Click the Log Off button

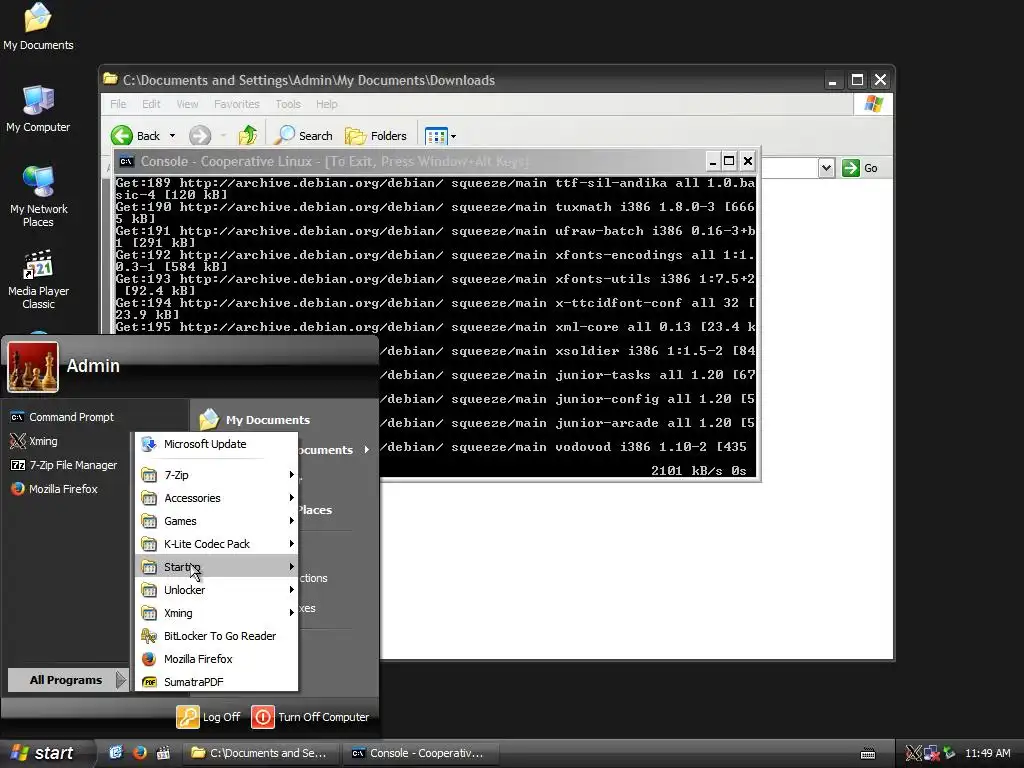tap(208, 716)
